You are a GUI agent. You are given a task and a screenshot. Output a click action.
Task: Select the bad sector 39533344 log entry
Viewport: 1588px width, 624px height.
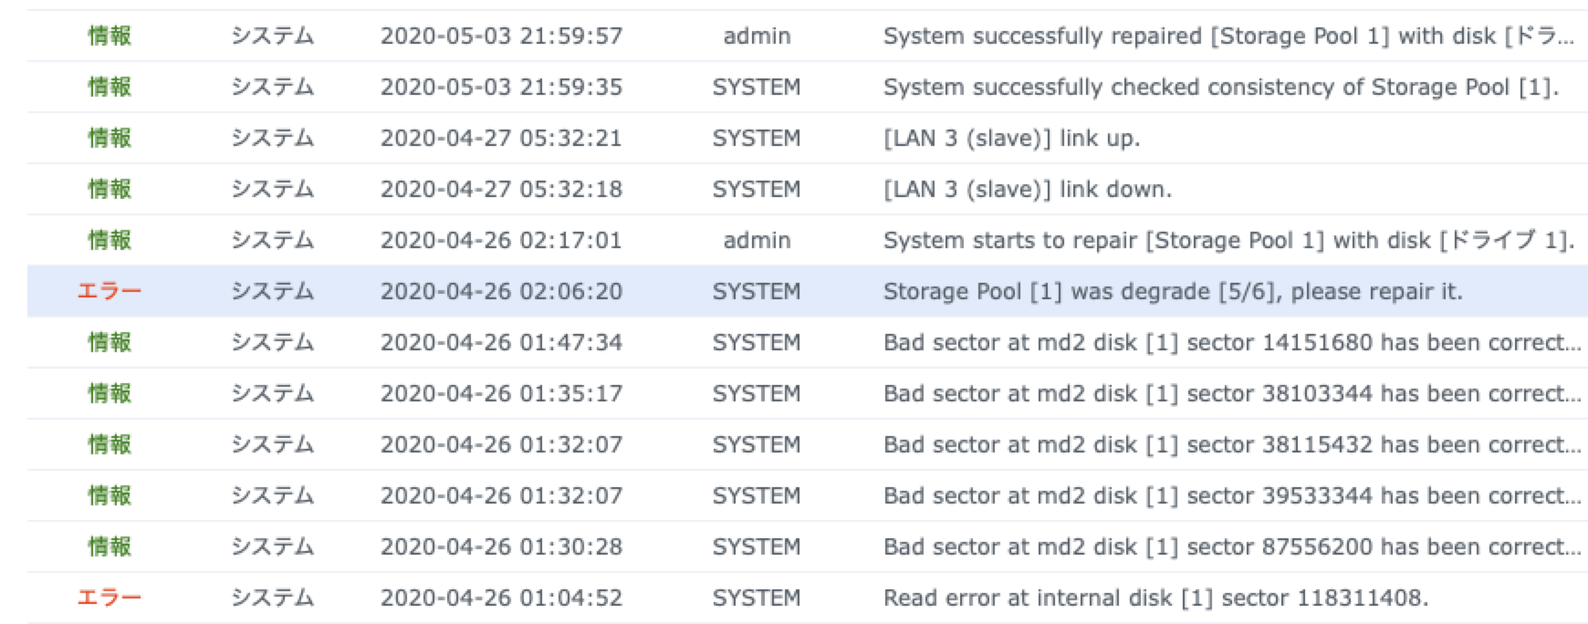[x=1231, y=495]
